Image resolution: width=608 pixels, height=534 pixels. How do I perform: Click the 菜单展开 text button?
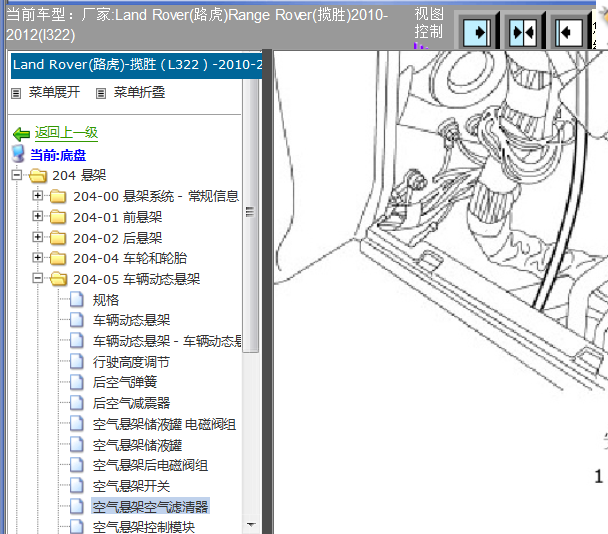pyautogui.click(x=54, y=93)
